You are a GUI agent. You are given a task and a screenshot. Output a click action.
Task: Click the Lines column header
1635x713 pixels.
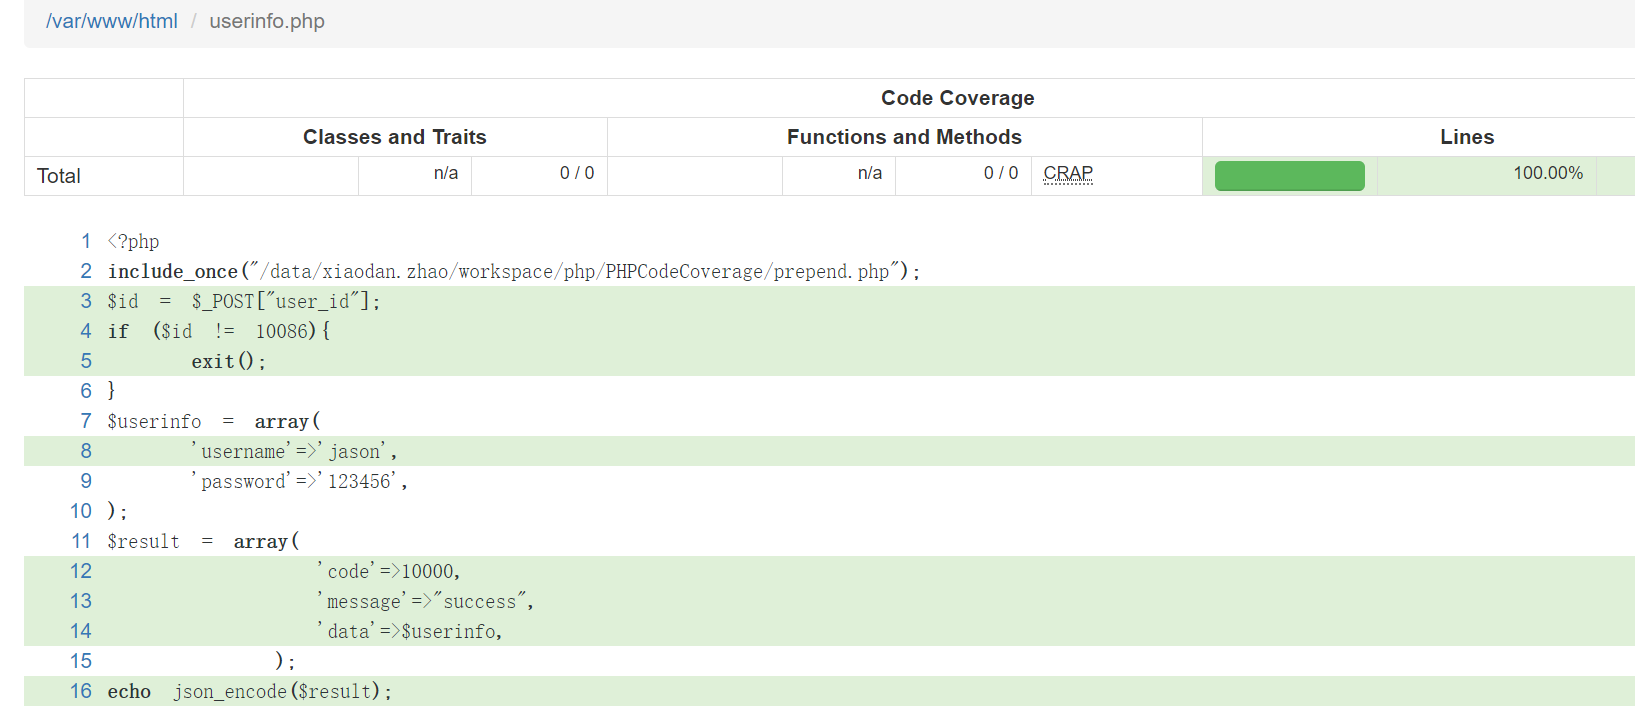[x=1466, y=137]
